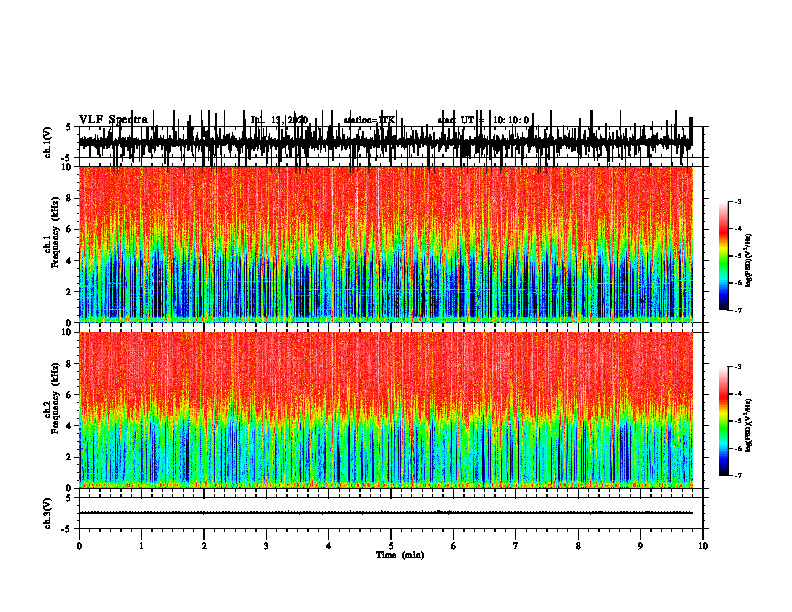792x612 pixels.
Task: Click the ch.2 spectrogram color scale bar
Action: pos(723,421)
